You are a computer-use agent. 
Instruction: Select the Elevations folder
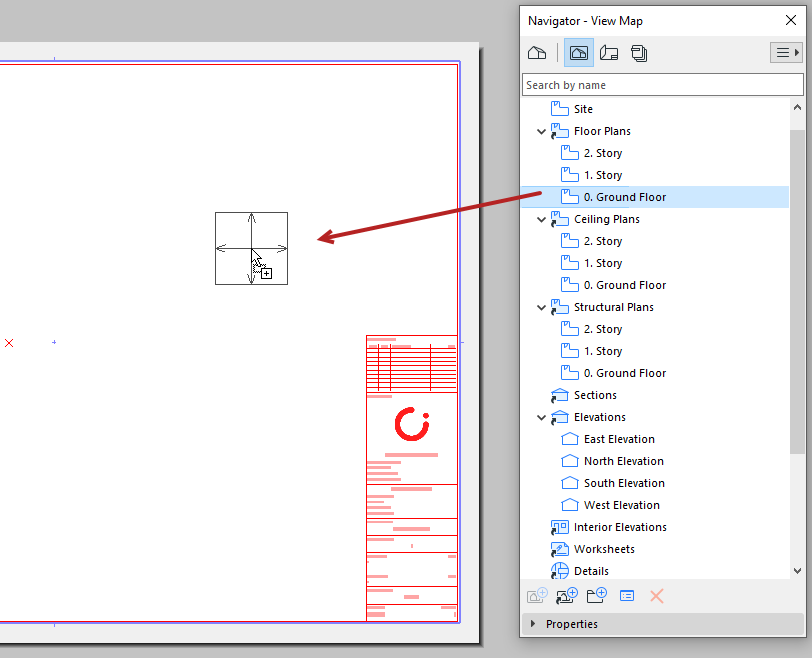tap(600, 417)
